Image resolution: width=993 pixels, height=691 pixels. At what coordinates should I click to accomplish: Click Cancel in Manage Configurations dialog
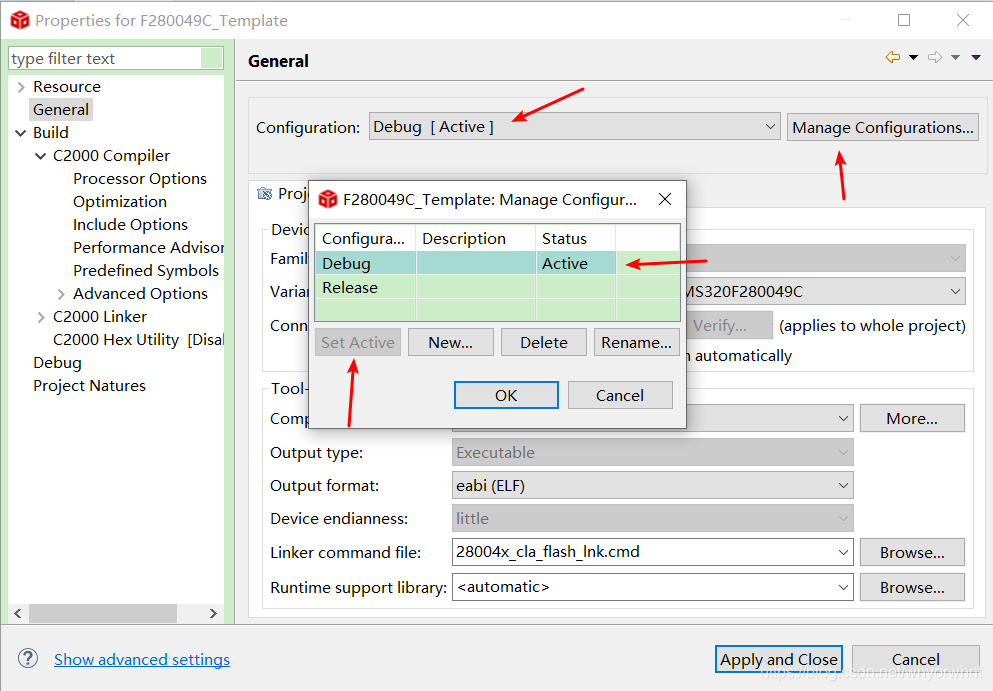tap(620, 395)
